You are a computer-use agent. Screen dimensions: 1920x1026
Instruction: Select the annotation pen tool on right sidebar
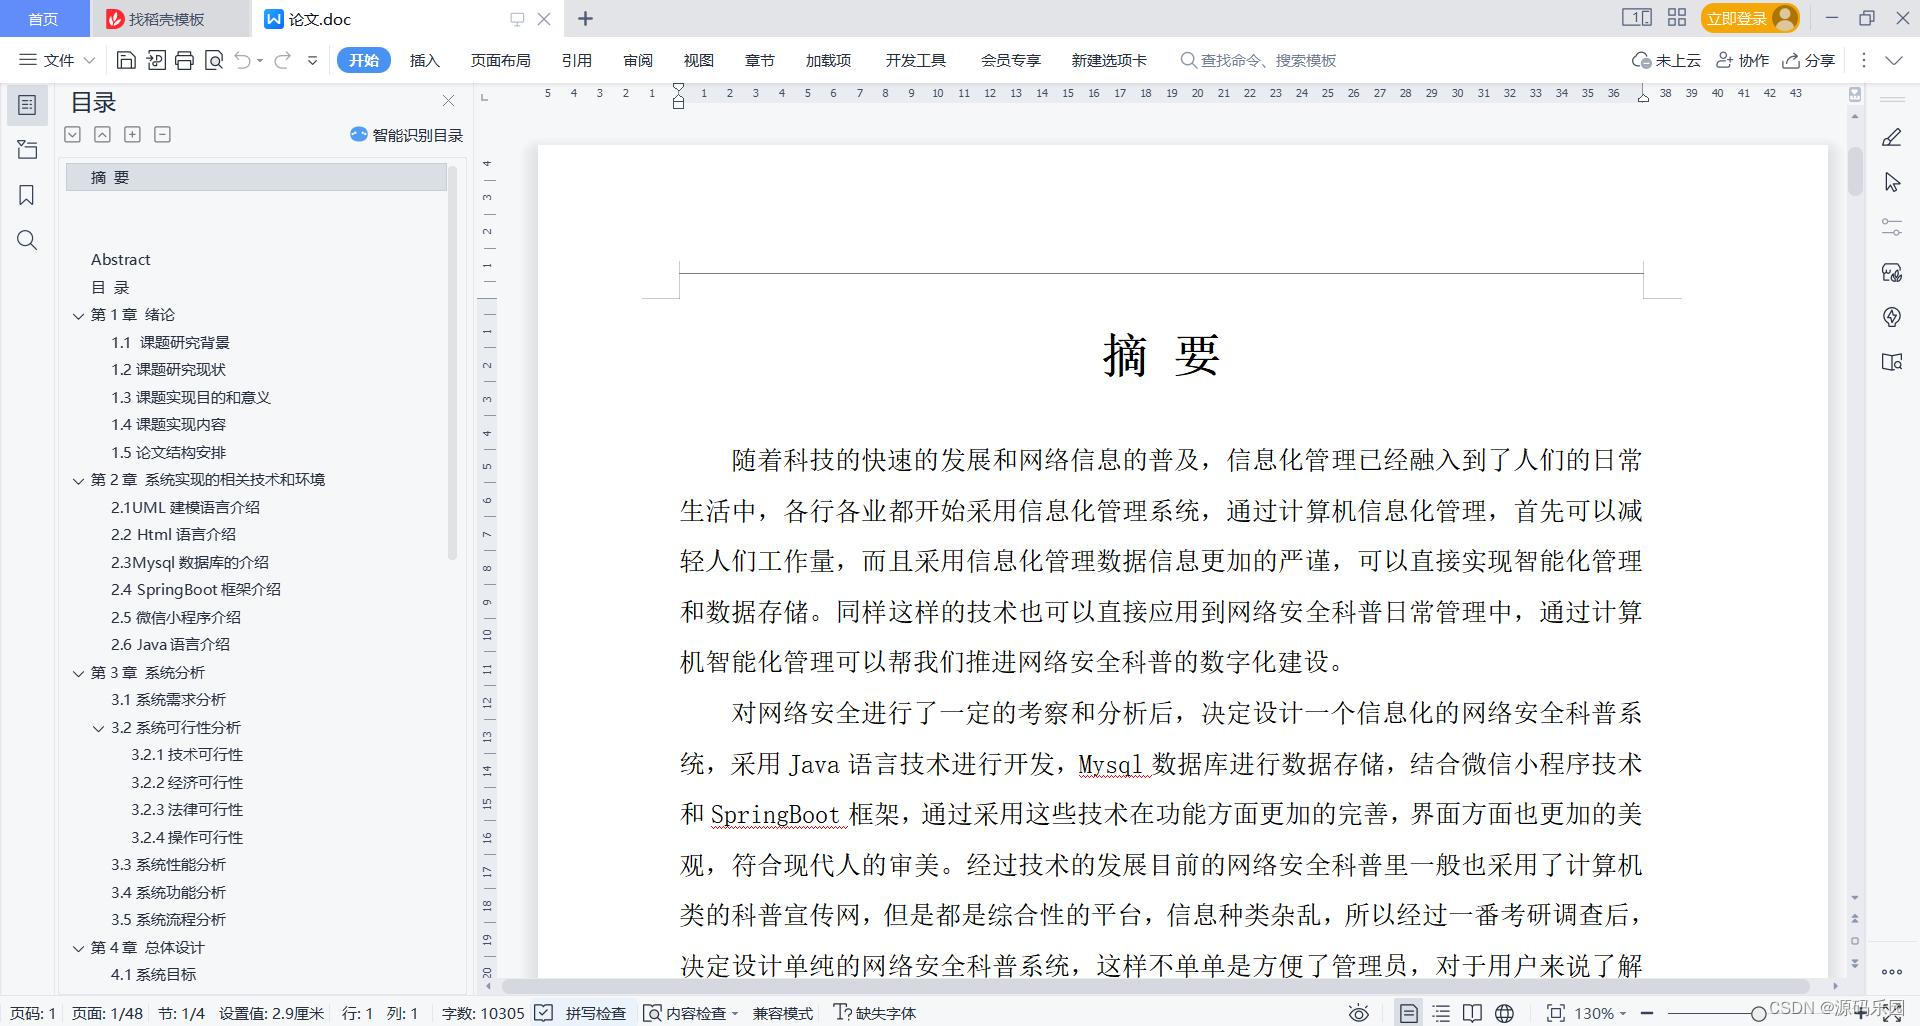[x=1892, y=135]
